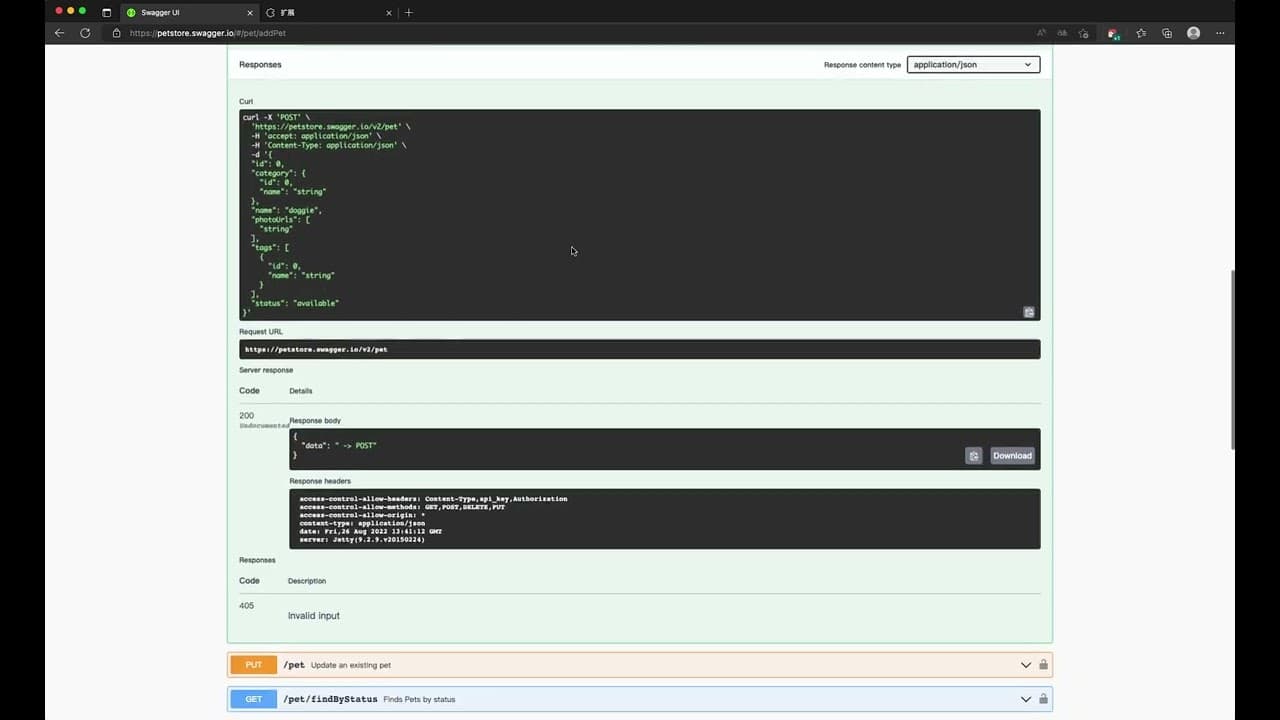This screenshot has height=720, width=1280.
Task: Click the 'Undocumented' label
Action: click(x=264, y=426)
